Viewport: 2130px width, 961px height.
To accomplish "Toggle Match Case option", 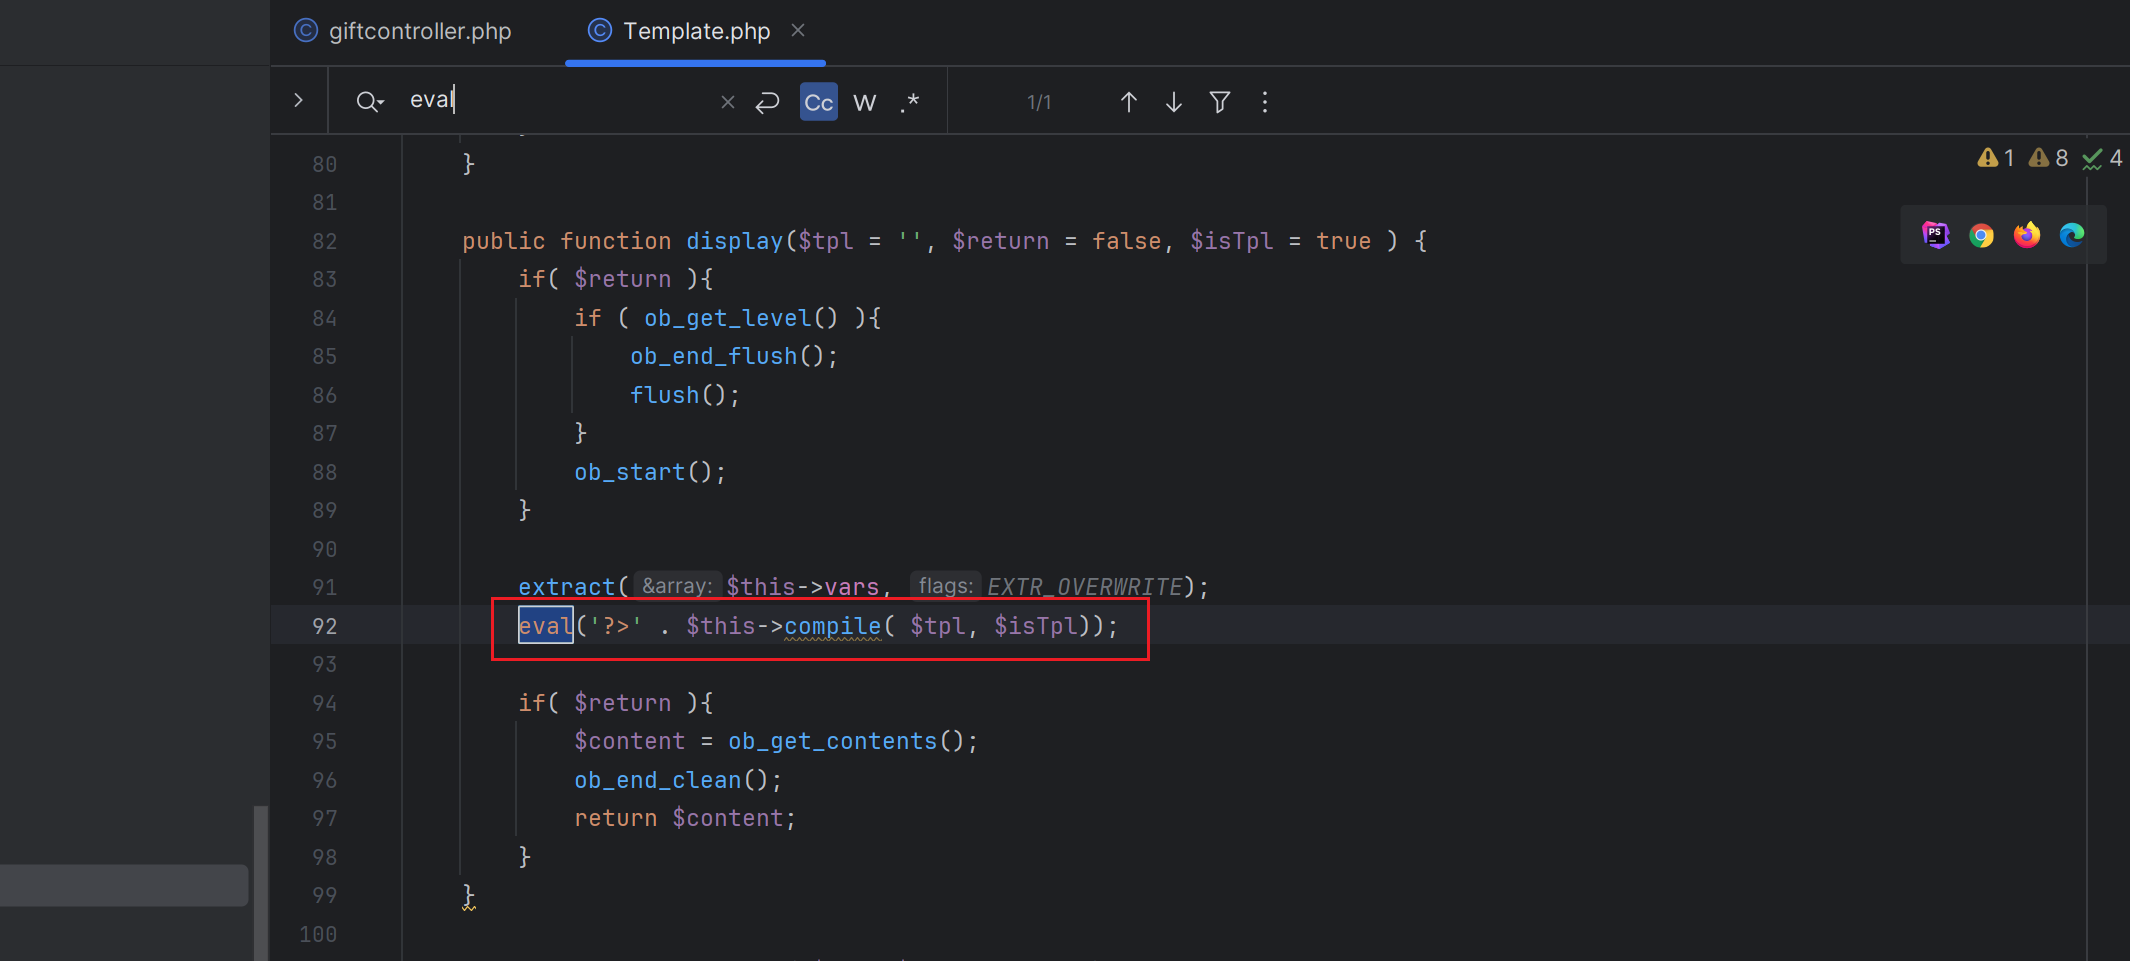I will pyautogui.click(x=819, y=102).
